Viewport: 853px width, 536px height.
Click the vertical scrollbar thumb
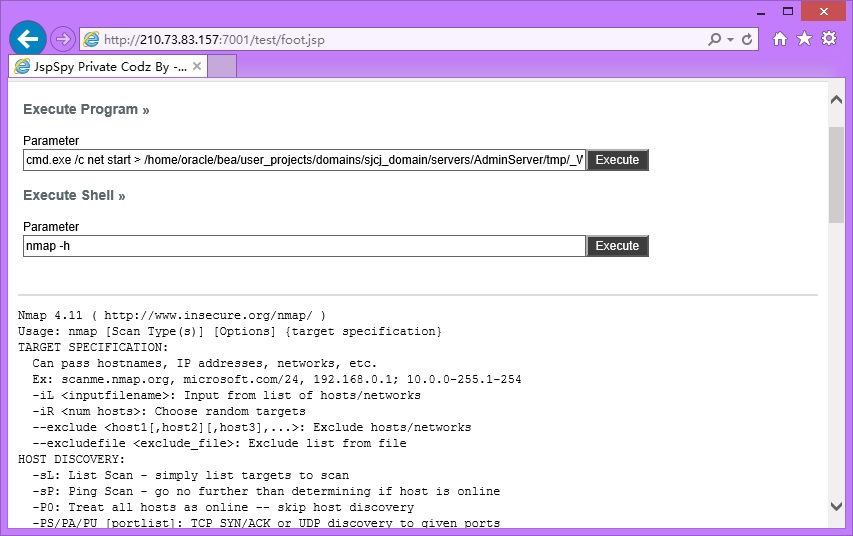[x=836, y=175]
